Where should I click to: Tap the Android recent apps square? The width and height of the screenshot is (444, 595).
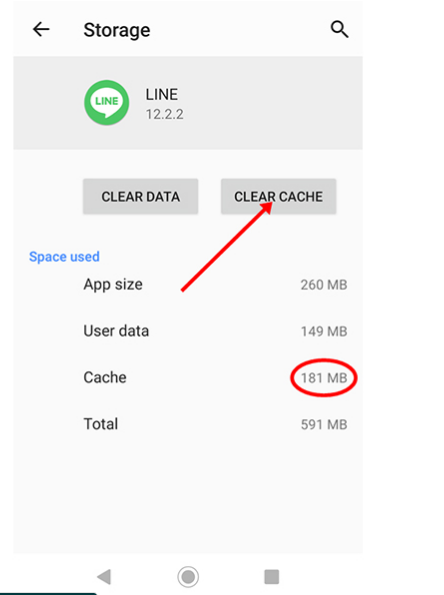pos(272,577)
